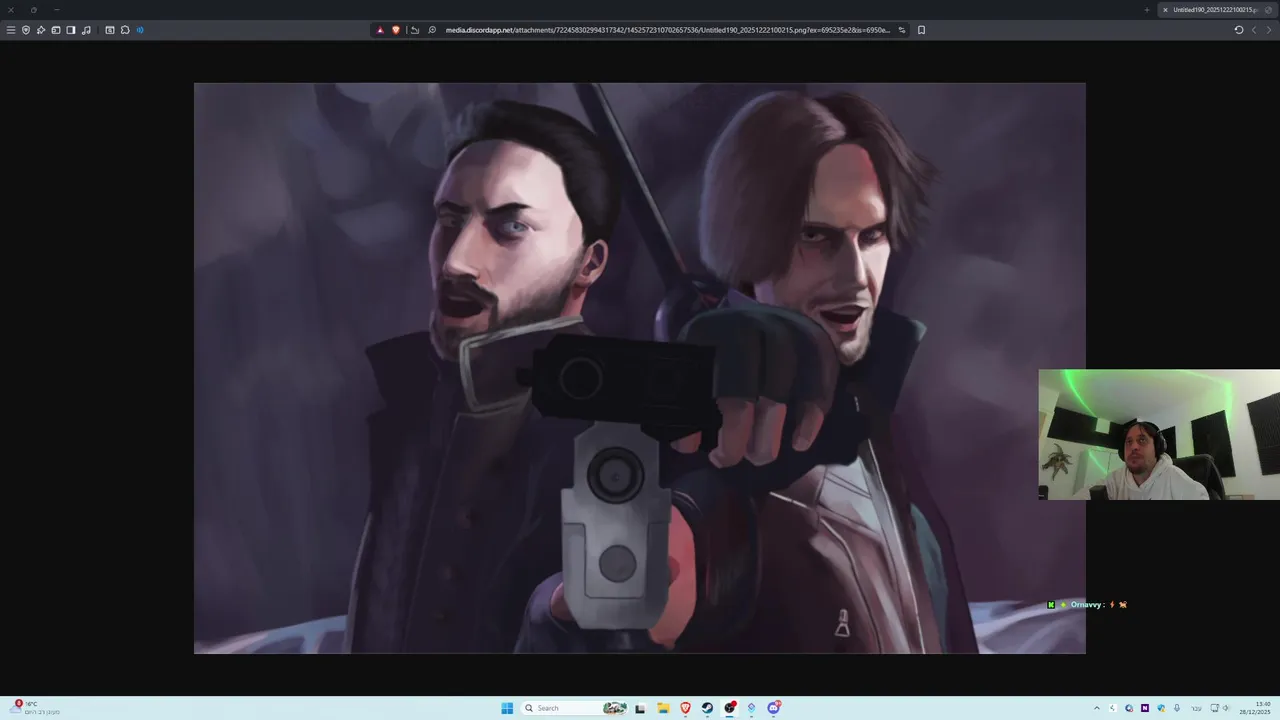Image resolution: width=1280 pixels, height=720 pixels.
Task: Click the media.discordapp.net URL address field
Action: (x=667, y=30)
